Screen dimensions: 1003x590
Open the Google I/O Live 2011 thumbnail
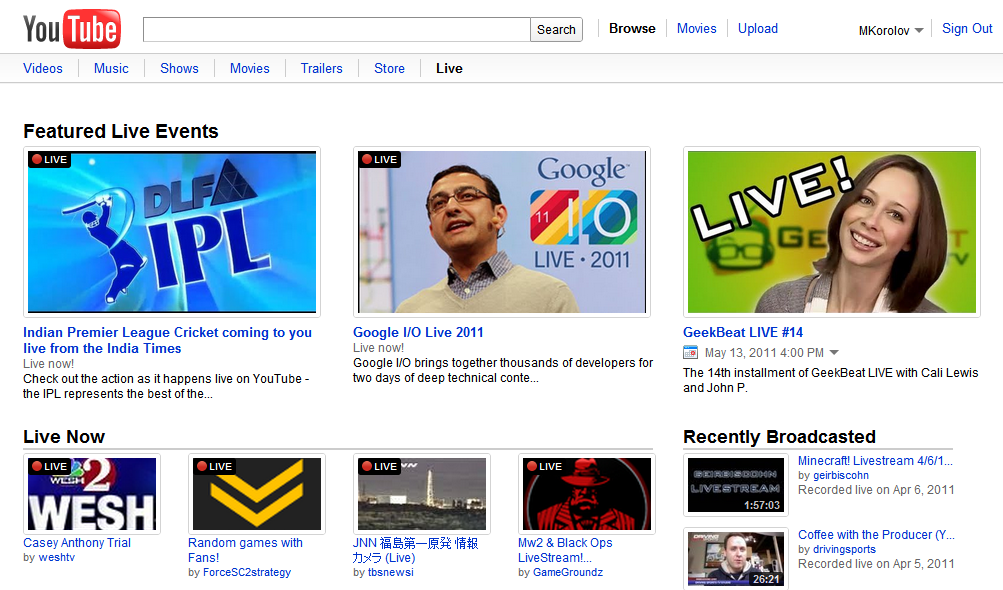click(502, 232)
